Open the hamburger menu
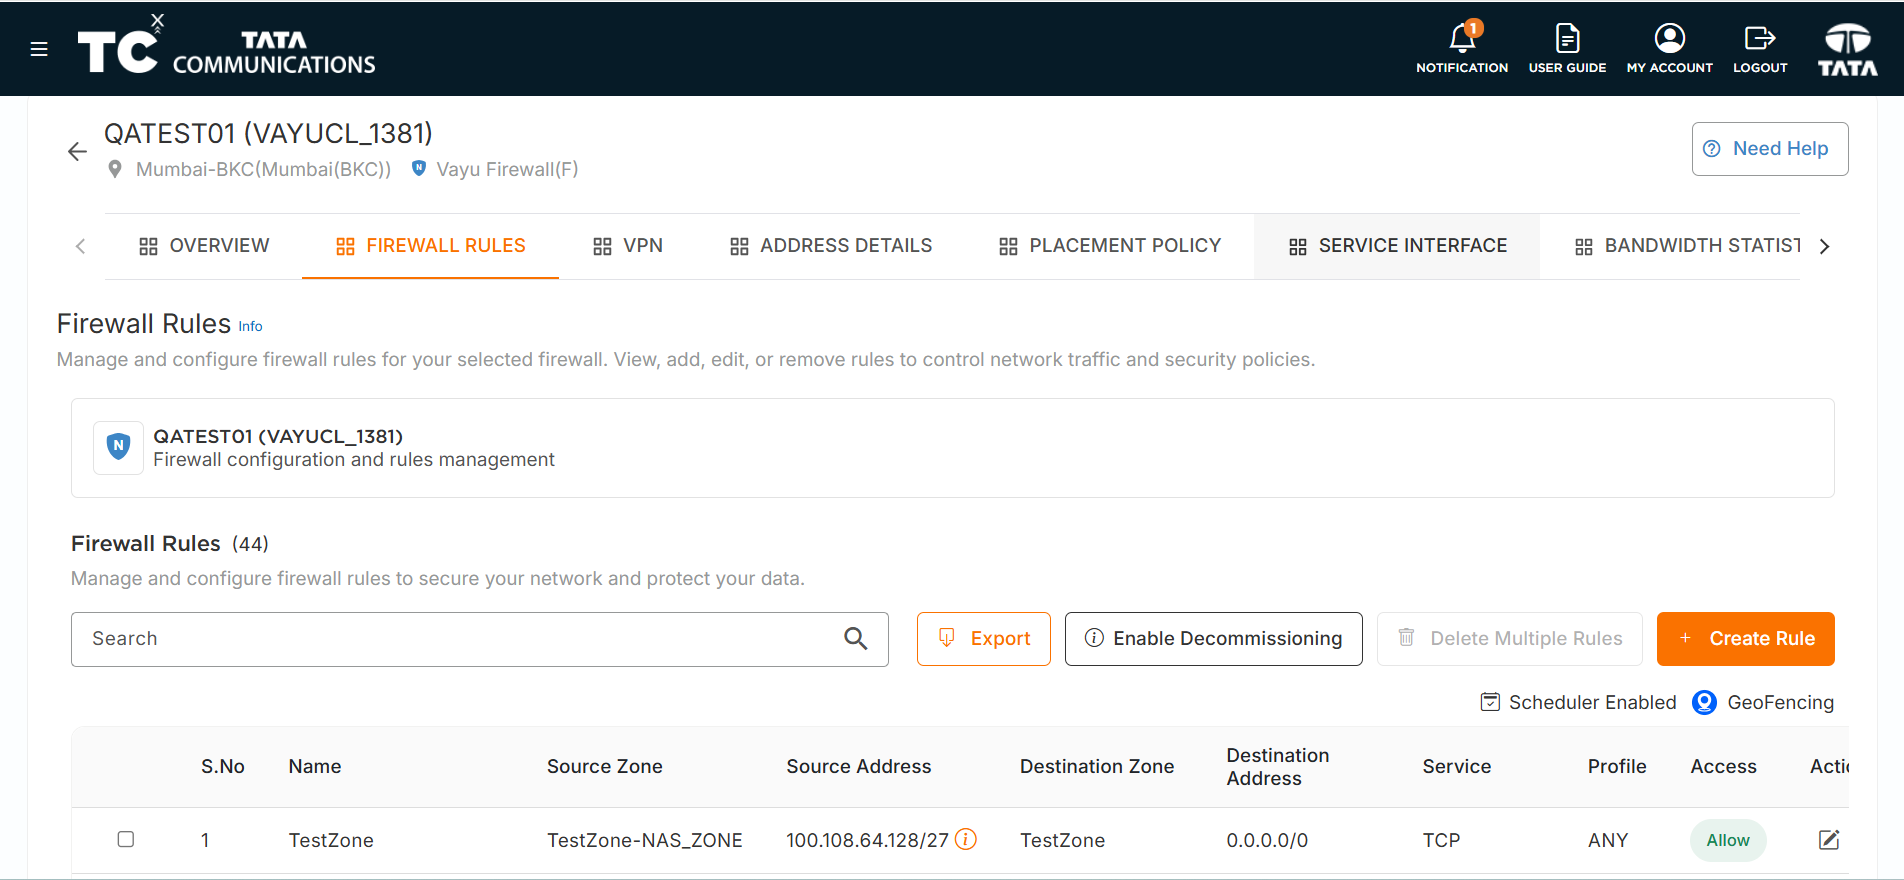The width and height of the screenshot is (1904, 880). (x=39, y=49)
